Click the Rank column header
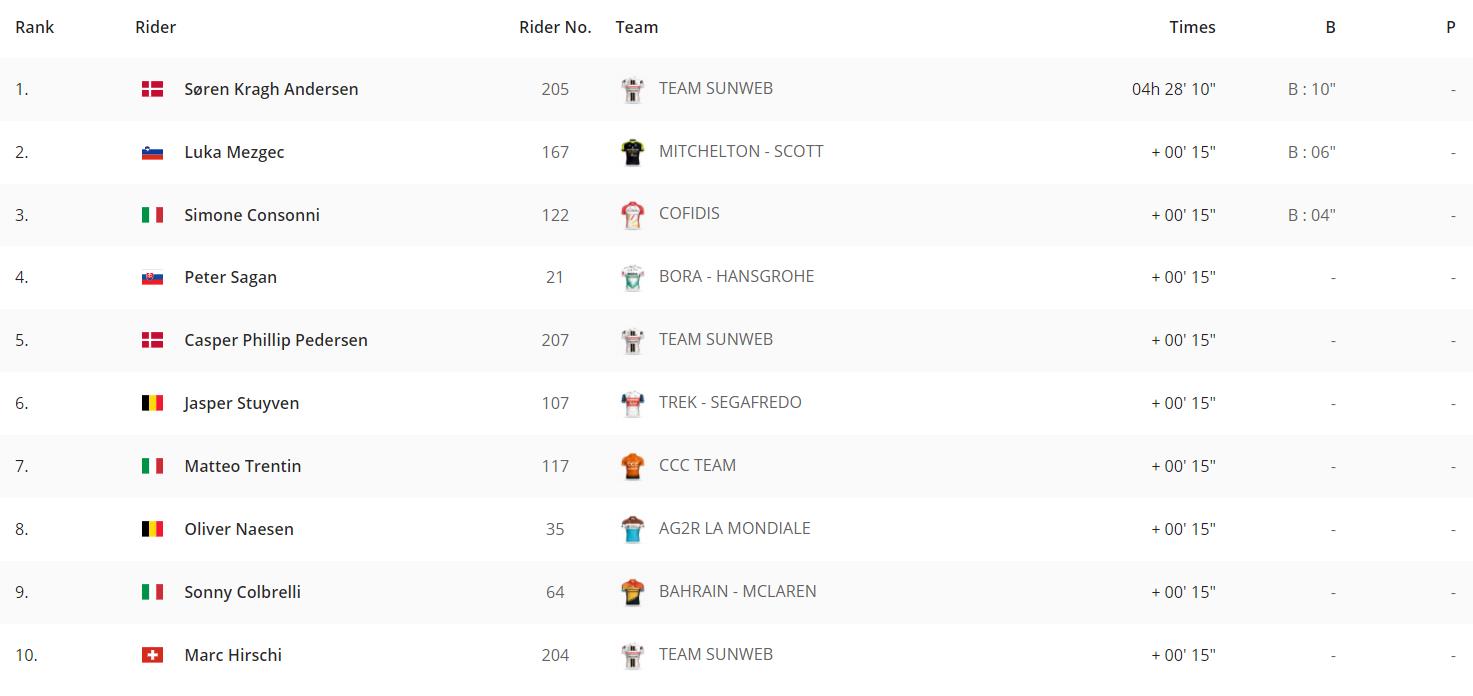The image size is (1473, 696). 35,27
